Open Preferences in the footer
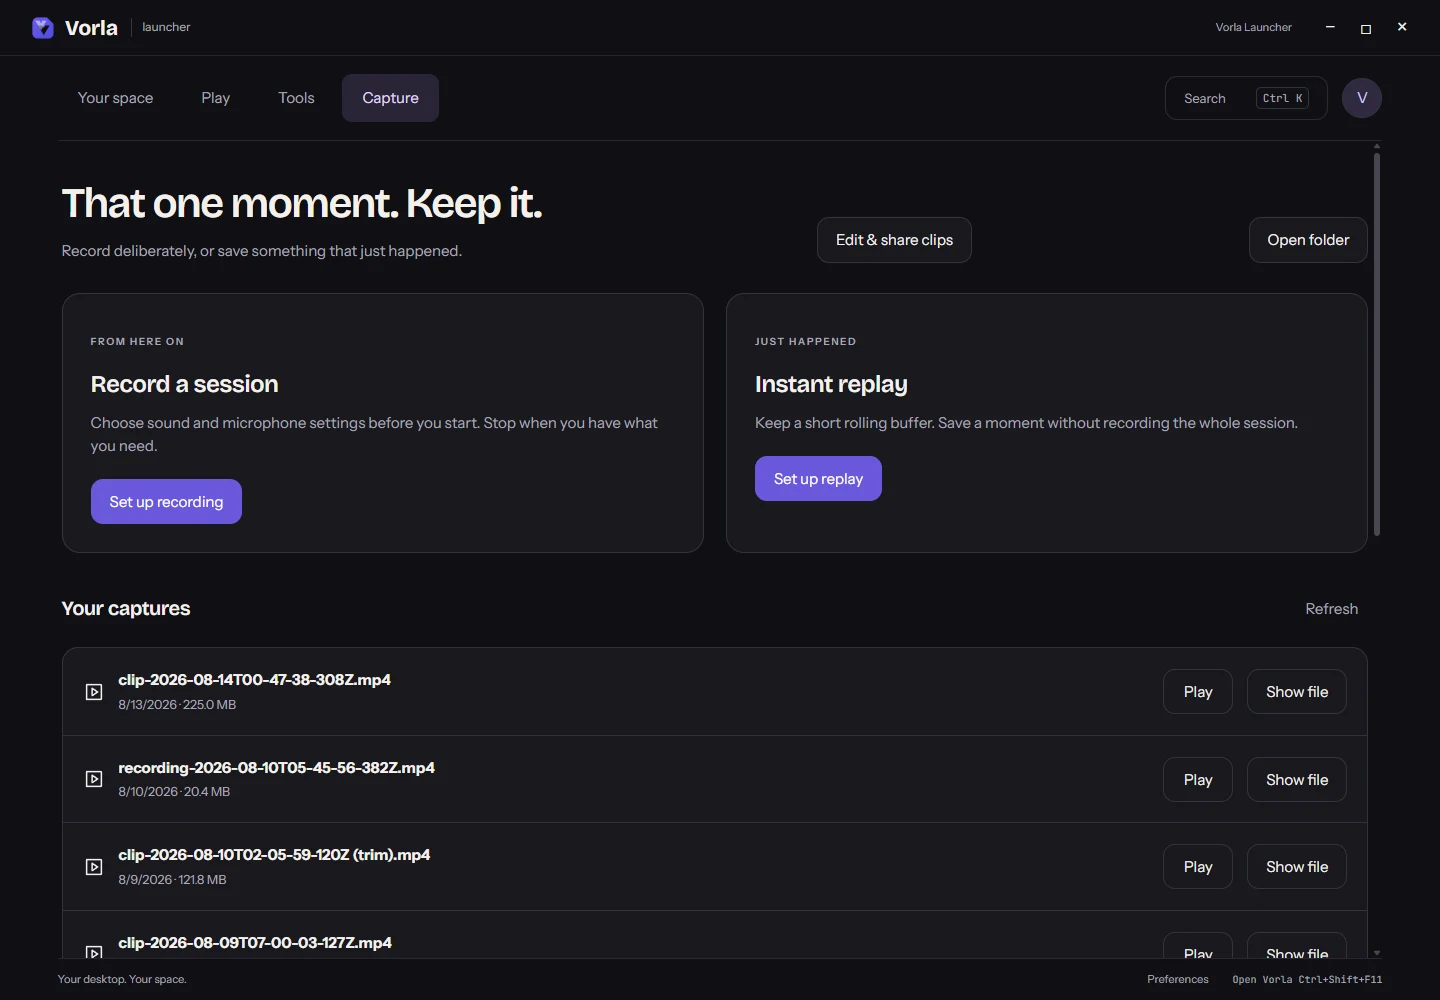The height and width of the screenshot is (1000, 1440). tap(1178, 980)
